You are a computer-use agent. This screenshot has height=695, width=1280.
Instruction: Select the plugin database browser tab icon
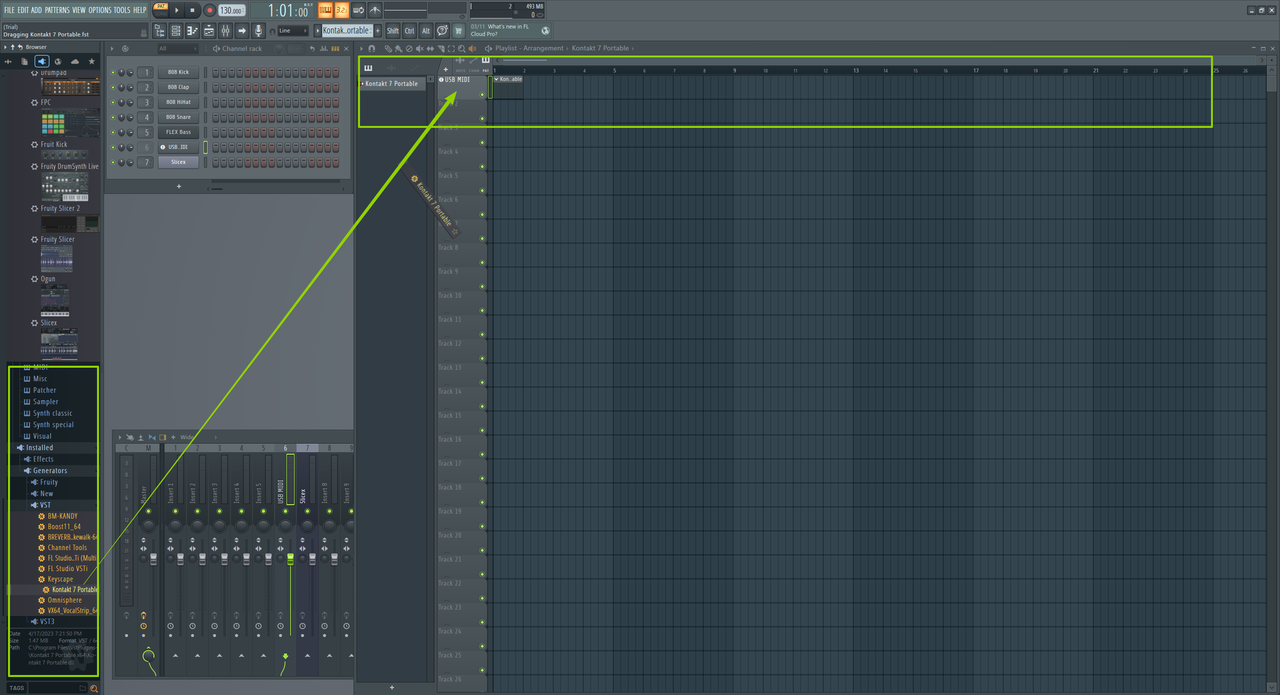[42, 61]
